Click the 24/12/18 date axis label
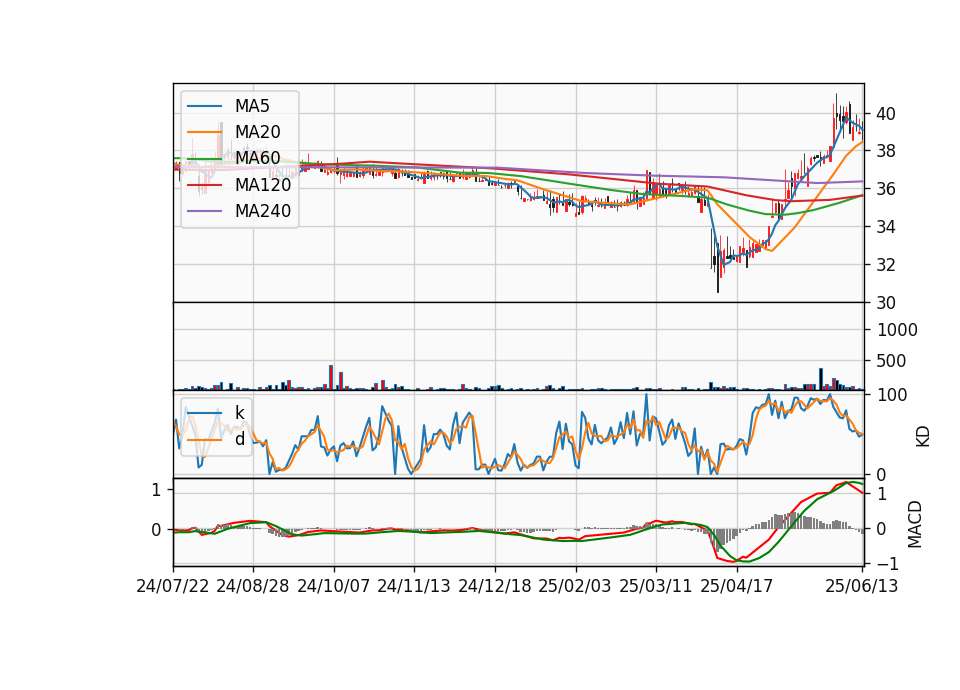This screenshot has width=960, height=690. coord(495,586)
